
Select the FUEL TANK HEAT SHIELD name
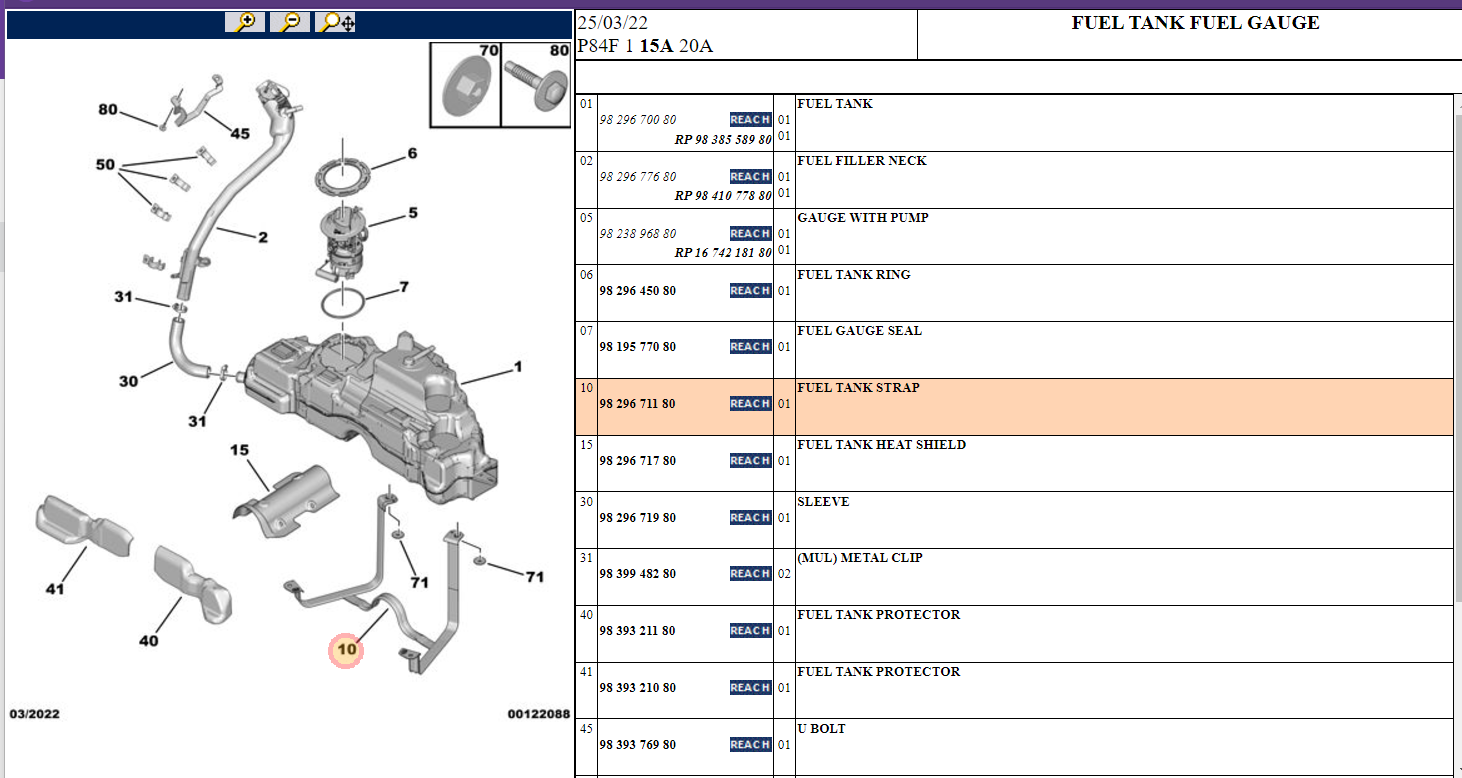tap(882, 445)
